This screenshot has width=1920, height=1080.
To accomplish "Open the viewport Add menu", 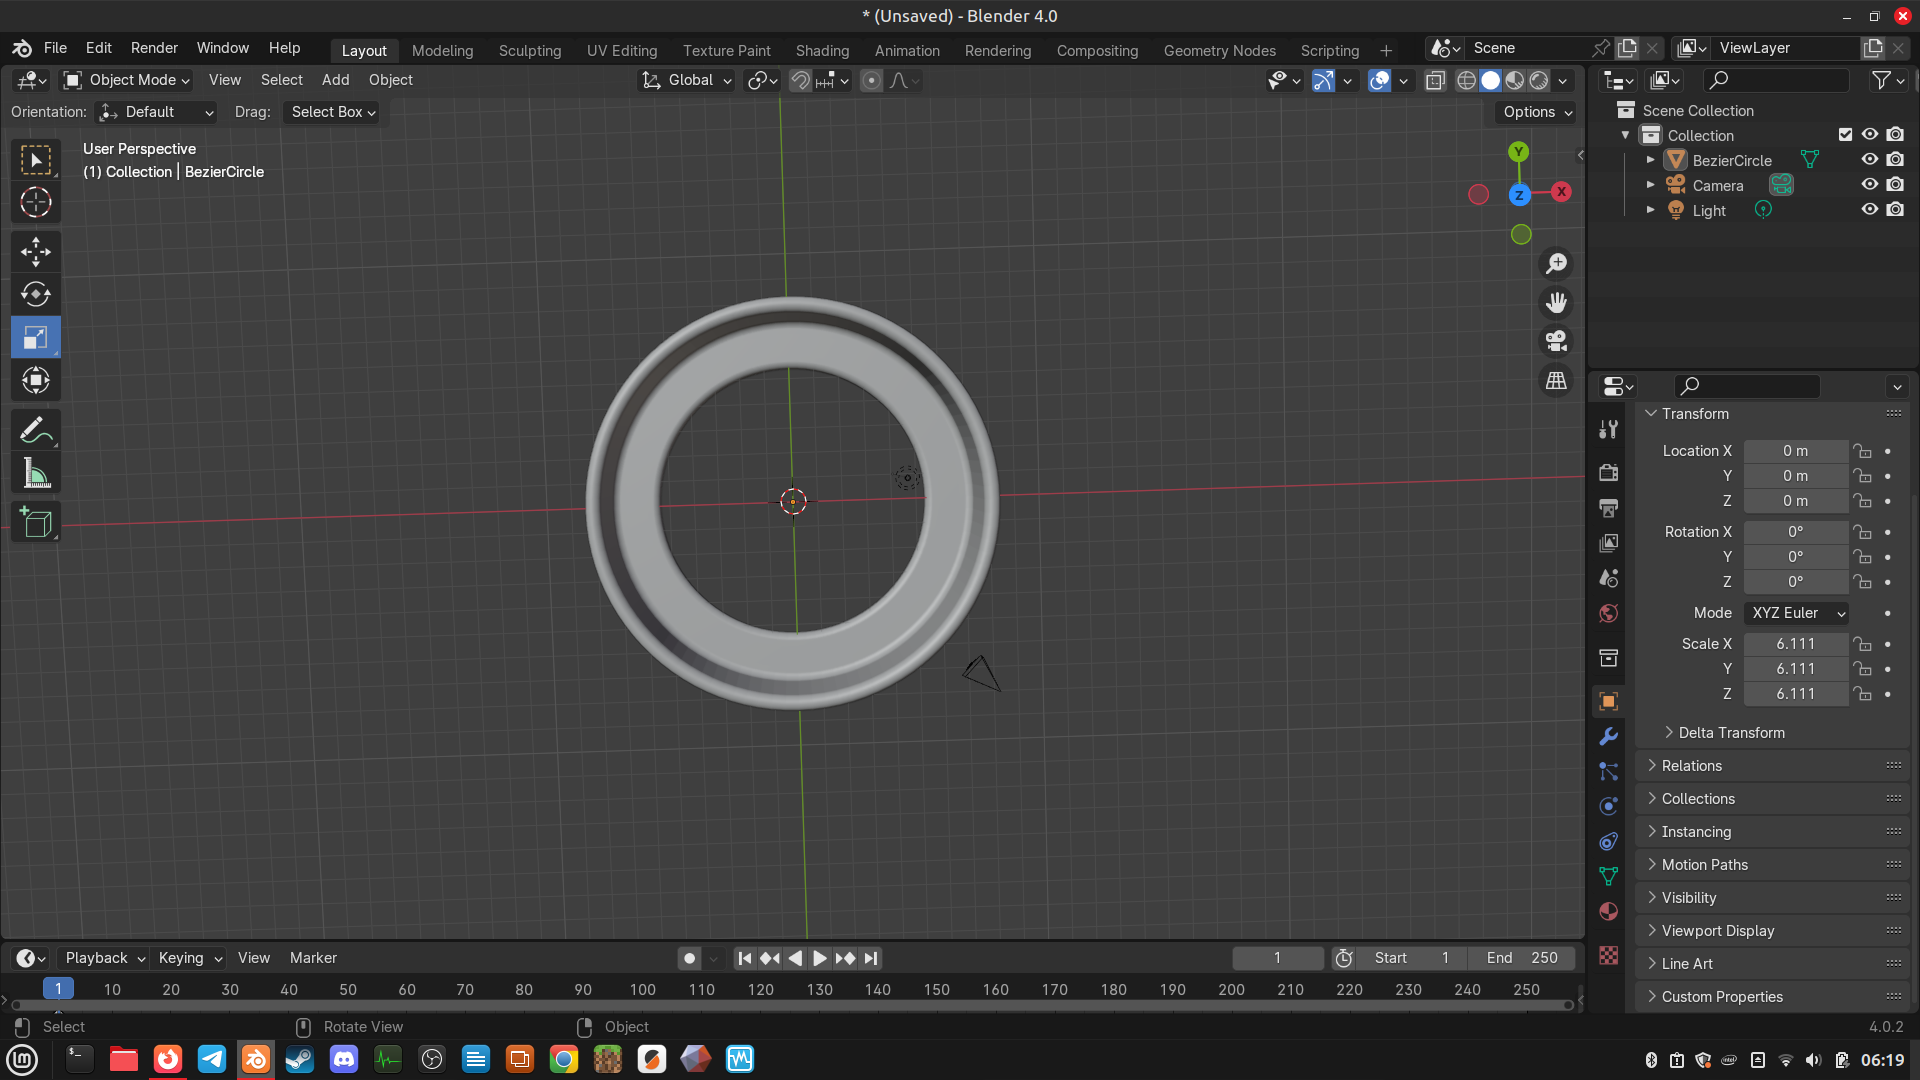I will [335, 80].
